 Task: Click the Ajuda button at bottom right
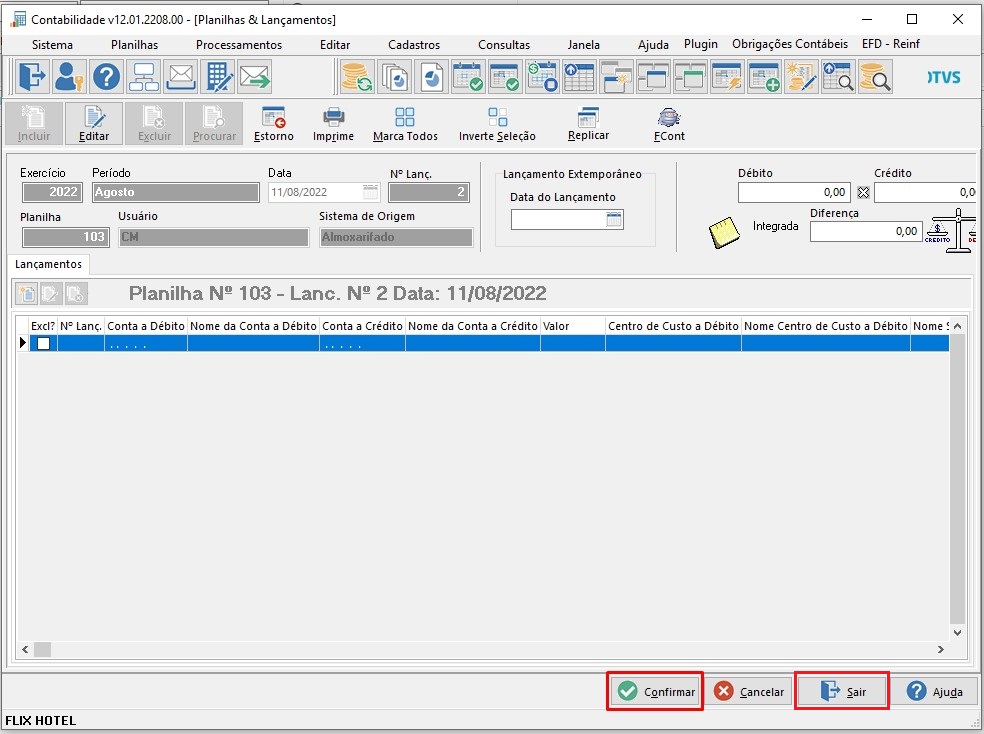tap(934, 691)
